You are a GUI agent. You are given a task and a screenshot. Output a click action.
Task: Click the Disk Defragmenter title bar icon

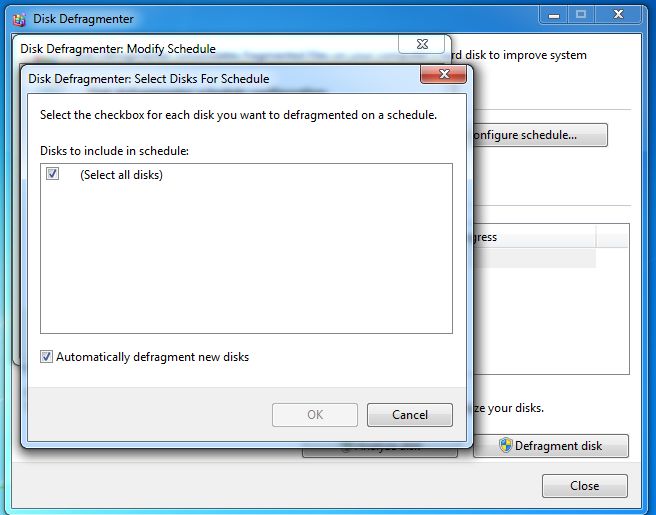19,19
